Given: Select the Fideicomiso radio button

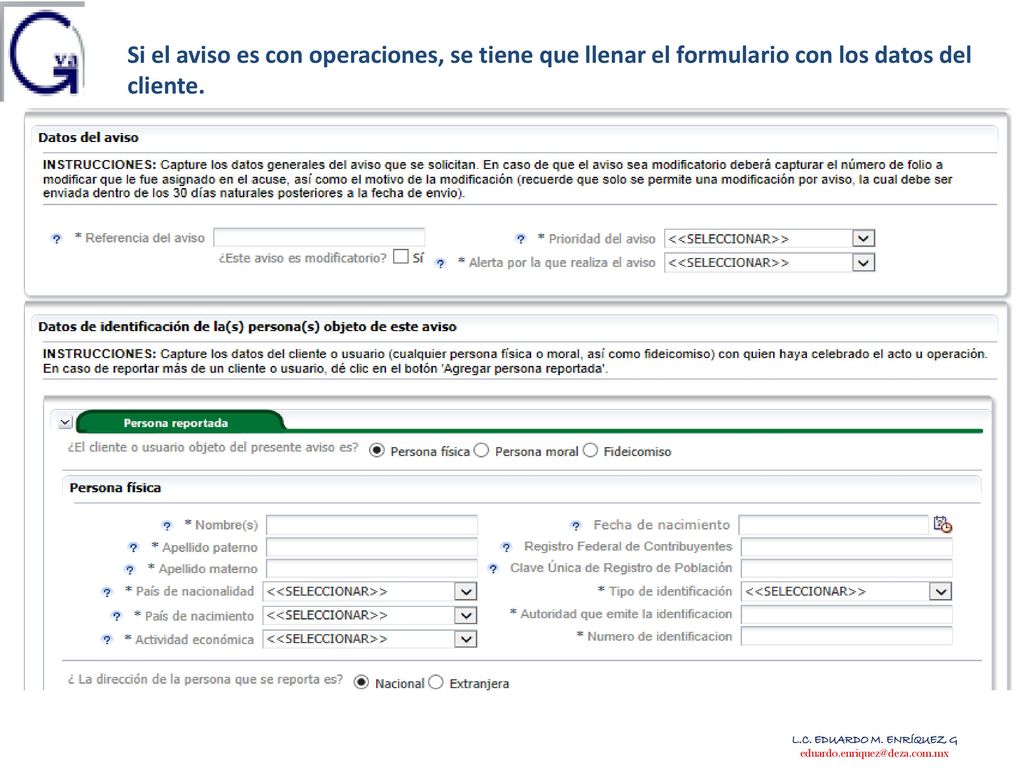Looking at the screenshot, I should (x=590, y=451).
